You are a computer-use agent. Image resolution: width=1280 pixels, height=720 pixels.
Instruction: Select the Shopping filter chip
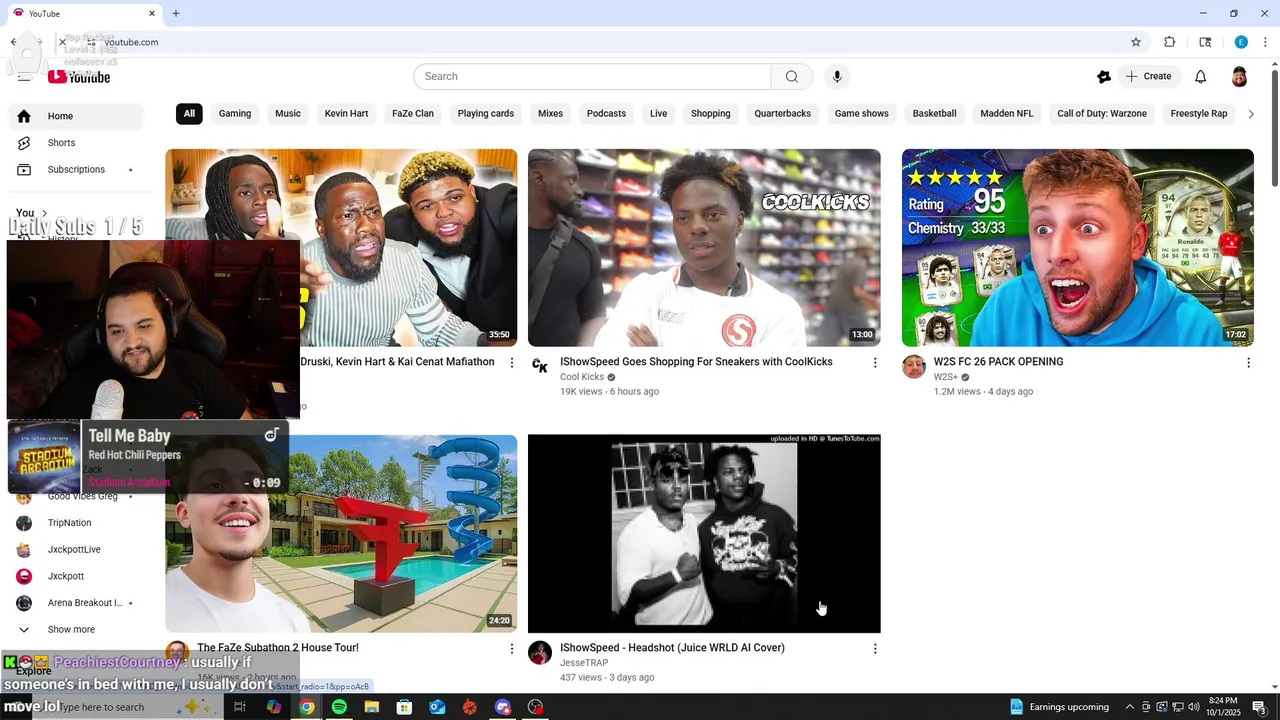tap(711, 114)
